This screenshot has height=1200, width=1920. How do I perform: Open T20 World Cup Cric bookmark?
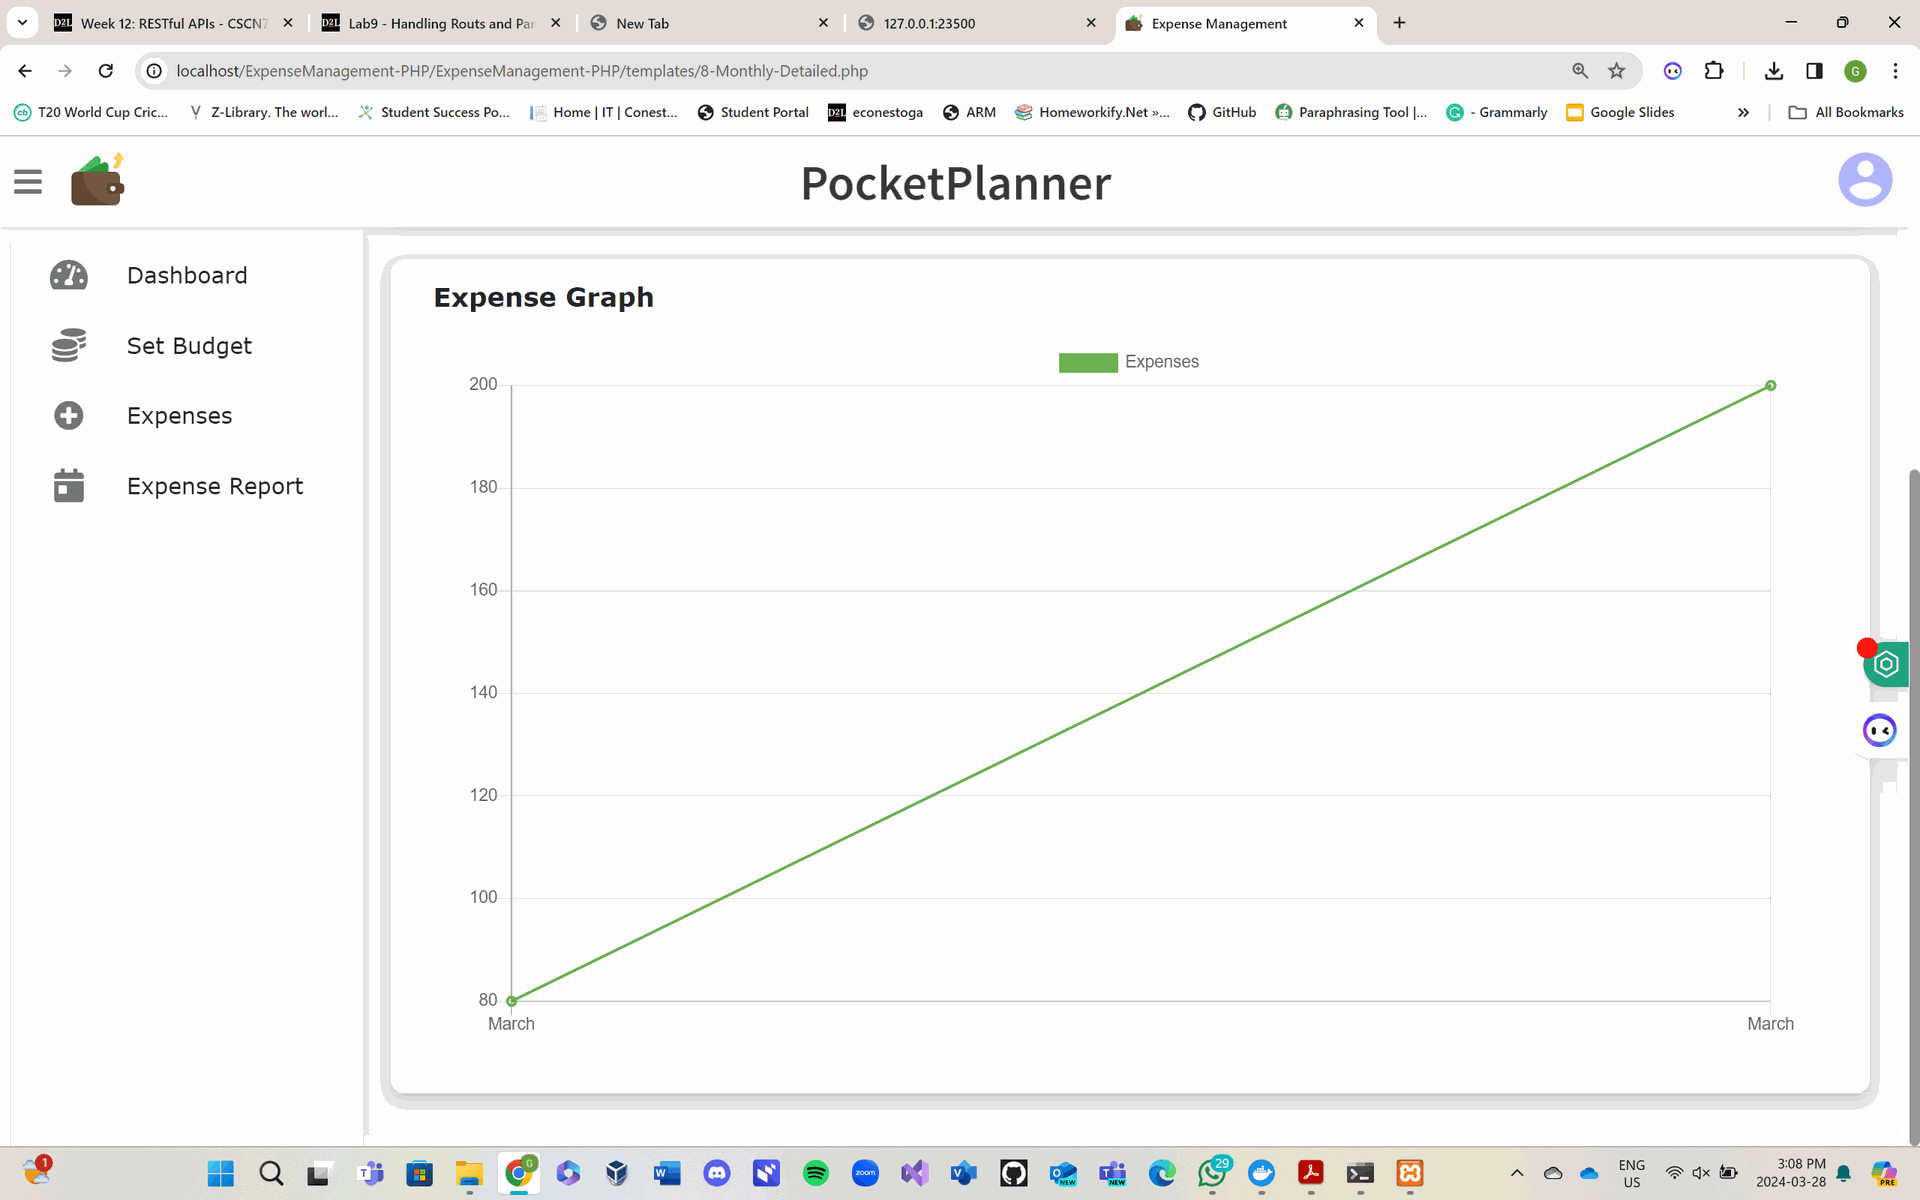tap(91, 112)
